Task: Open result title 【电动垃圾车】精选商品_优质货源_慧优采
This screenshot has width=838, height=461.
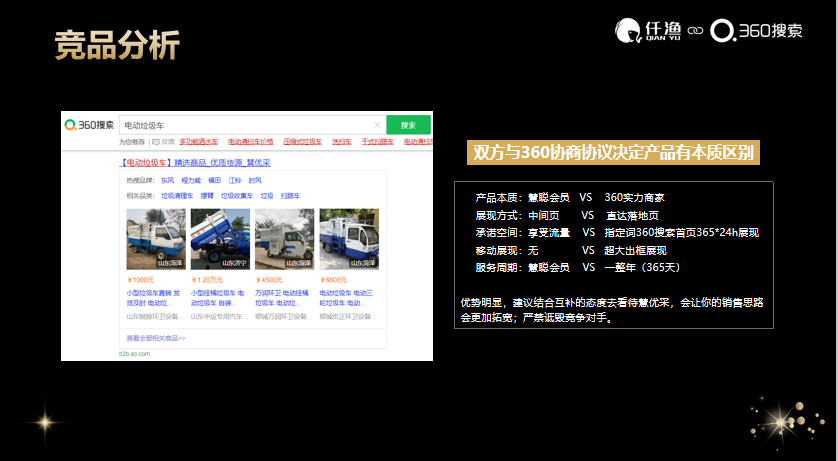Action: [195, 162]
